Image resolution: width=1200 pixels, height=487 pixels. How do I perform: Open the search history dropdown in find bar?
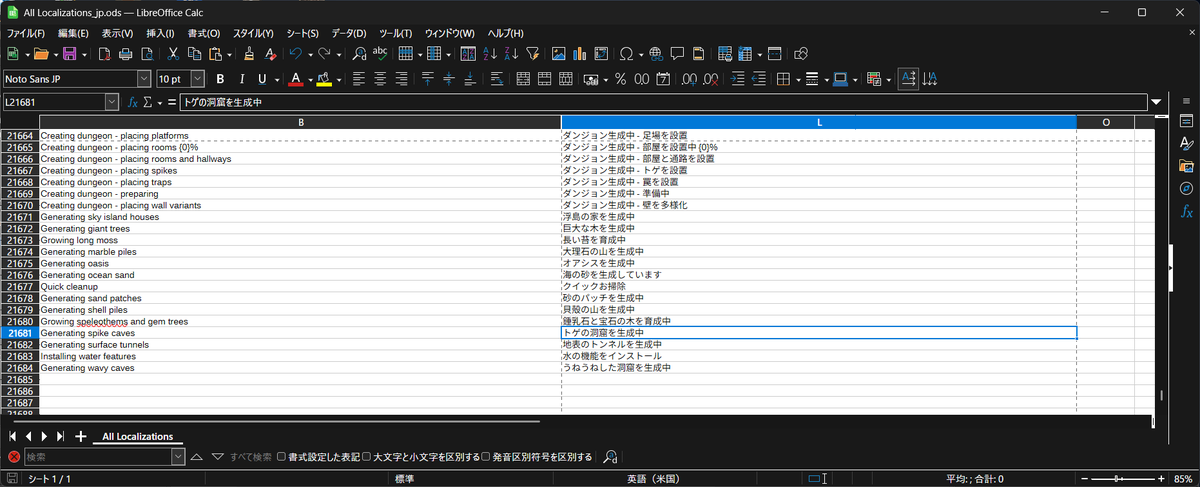tap(178, 457)
